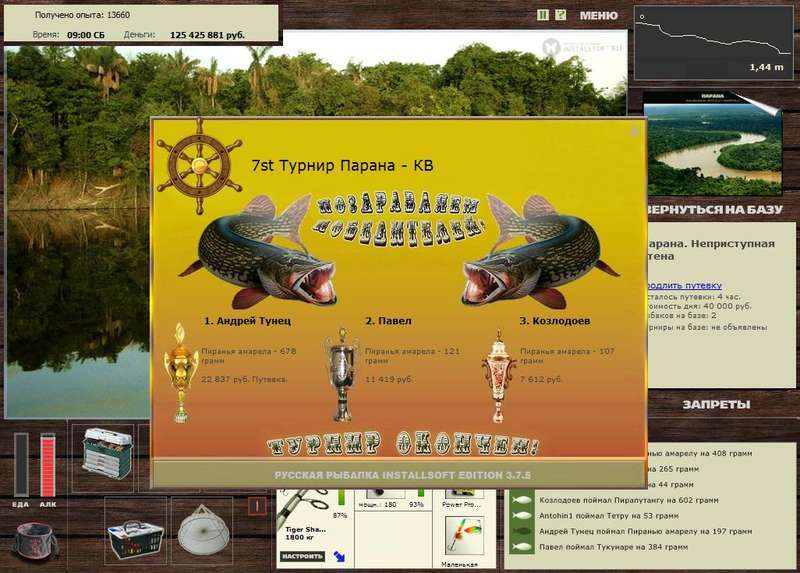Open the МЕНЮ menu
Viewport: 800px width, 573px height.
(598, 16)
